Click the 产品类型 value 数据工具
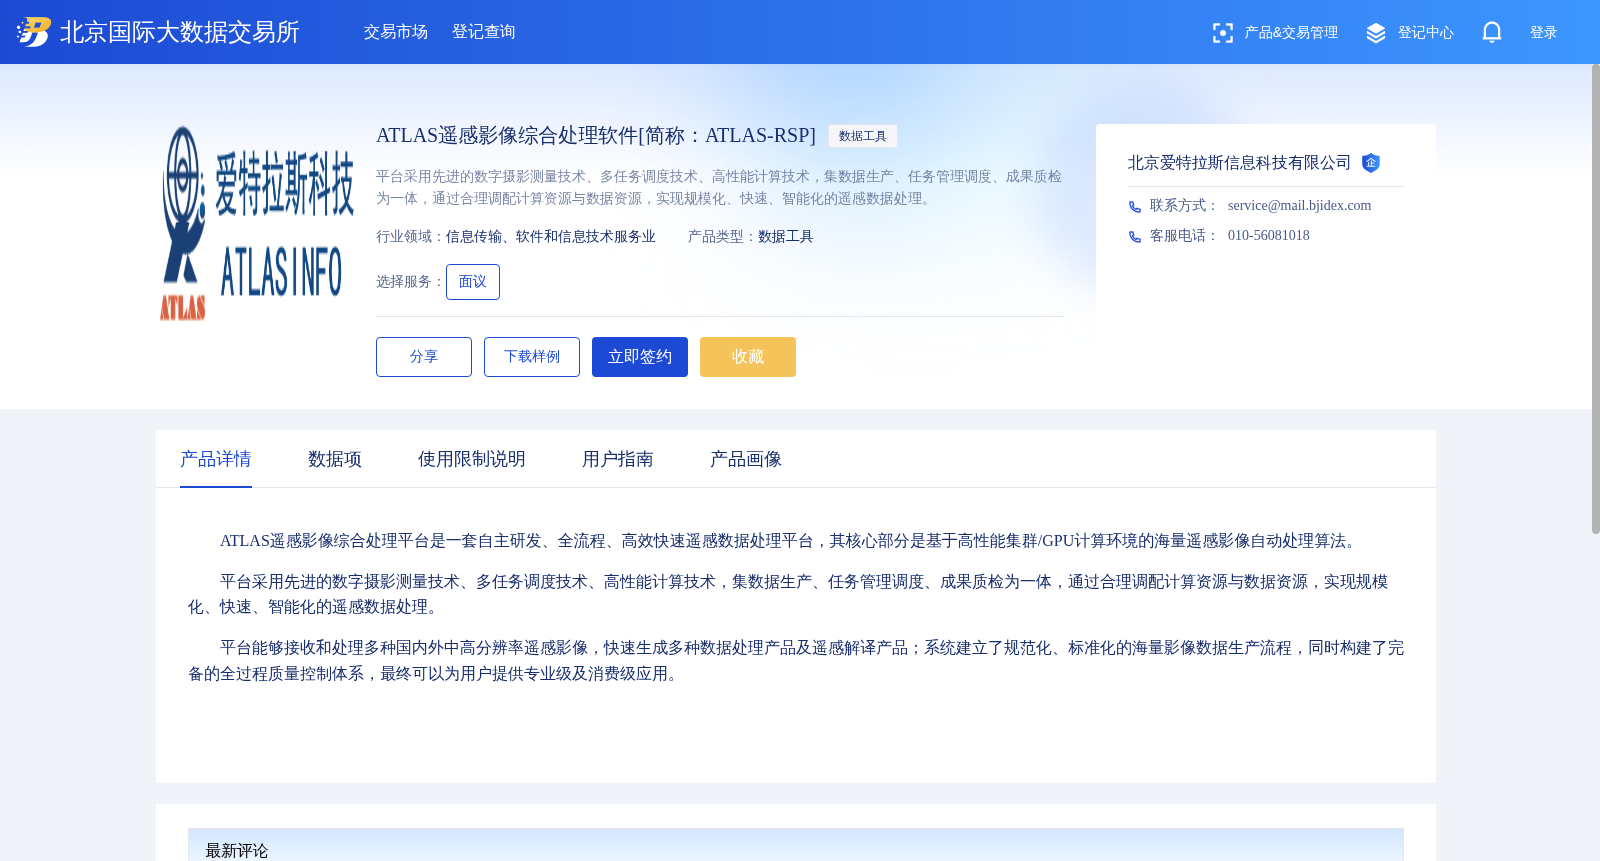This screenshot has height=861, width=1600. (786, 237)
